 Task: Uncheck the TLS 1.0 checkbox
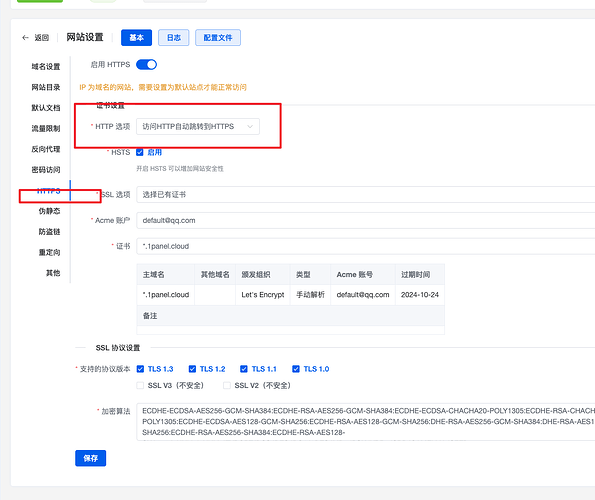(x=296, y=369)
